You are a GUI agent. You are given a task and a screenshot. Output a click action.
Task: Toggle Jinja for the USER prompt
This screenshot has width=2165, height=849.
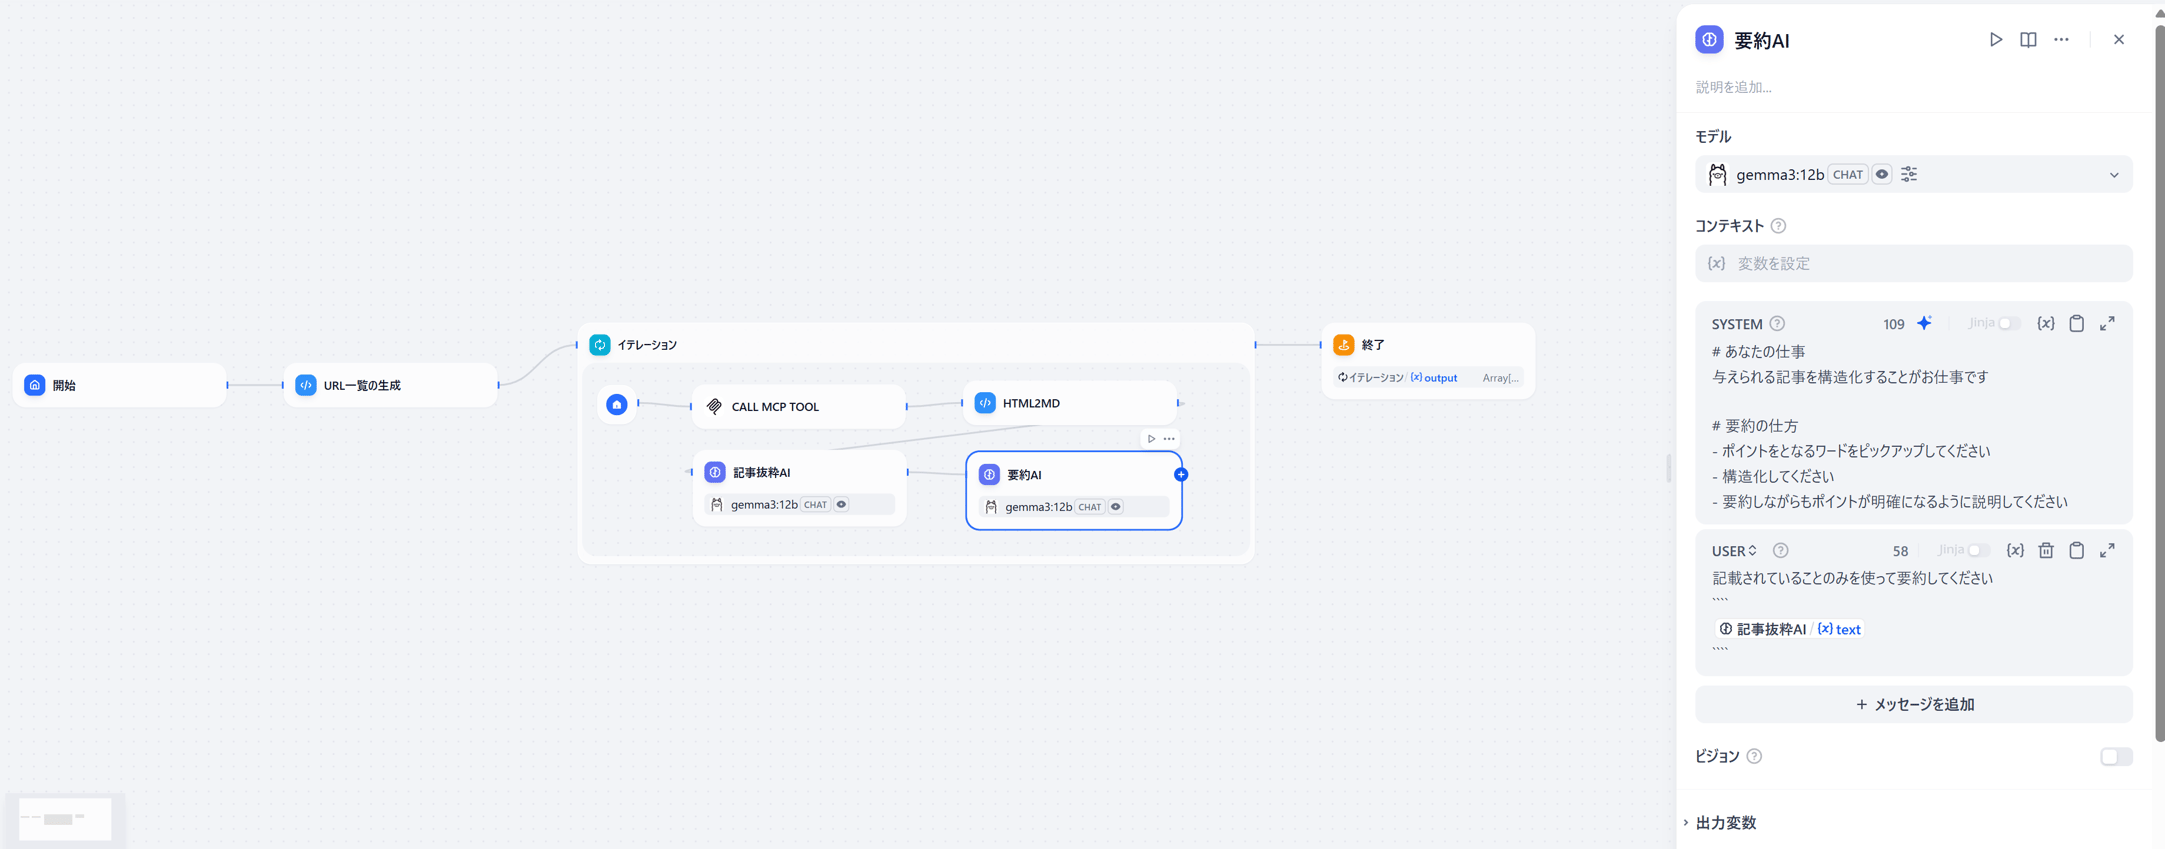coord(1978,550)
